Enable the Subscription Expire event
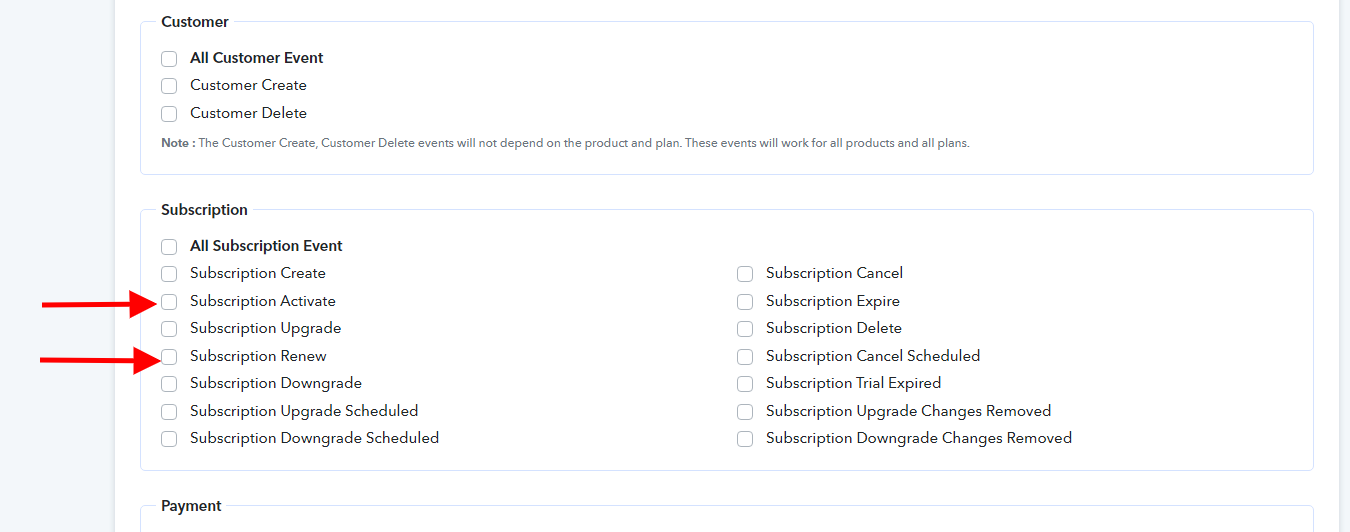Viewport: 1350px width, 532px height. pyautogui.click(x=745, y=302)
